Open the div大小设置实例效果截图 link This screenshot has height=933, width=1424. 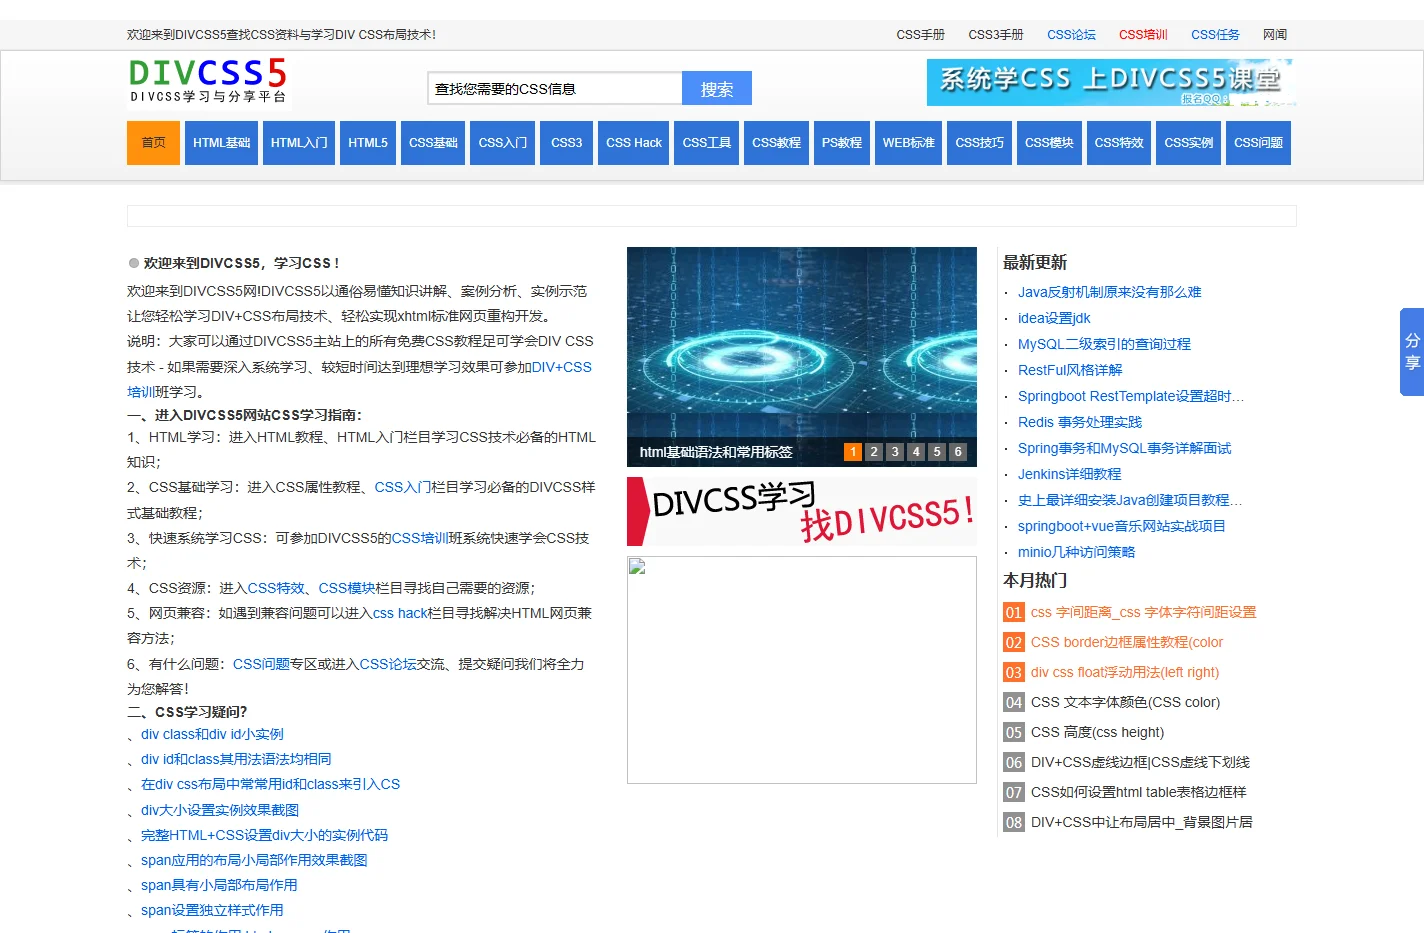pos(220,810)
